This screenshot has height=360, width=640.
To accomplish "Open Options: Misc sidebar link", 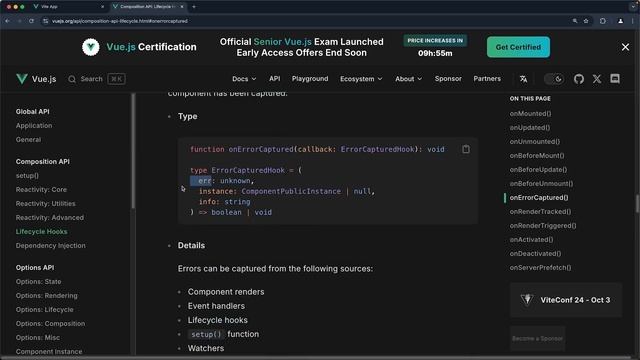I will point(38,337).
